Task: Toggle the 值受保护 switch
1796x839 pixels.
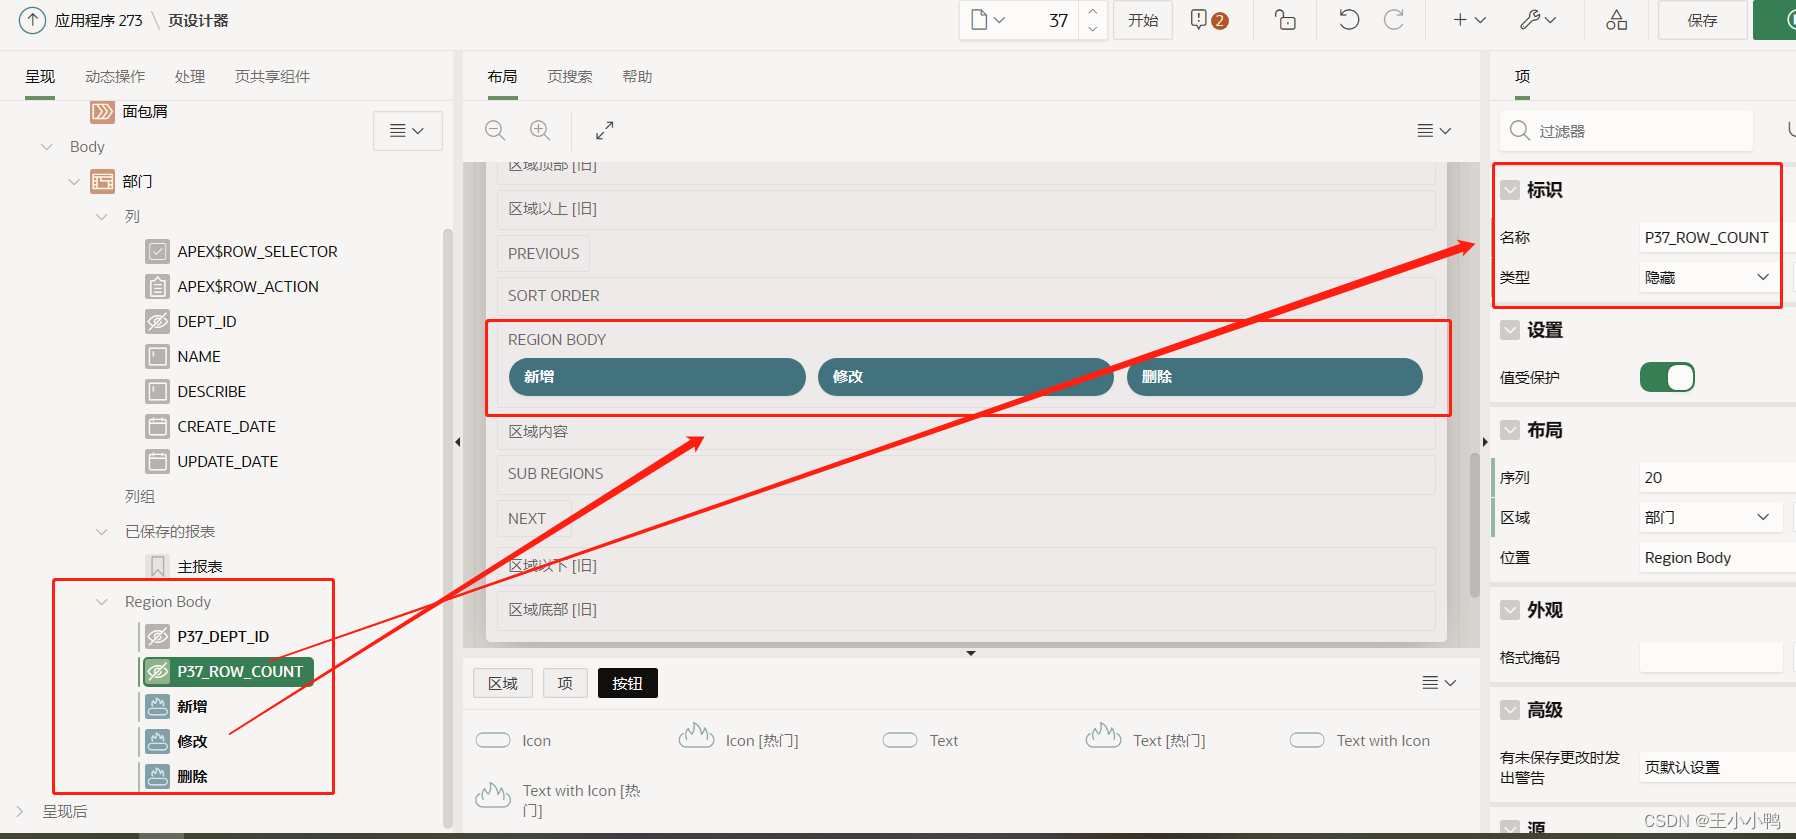Action: point(1667,377)
